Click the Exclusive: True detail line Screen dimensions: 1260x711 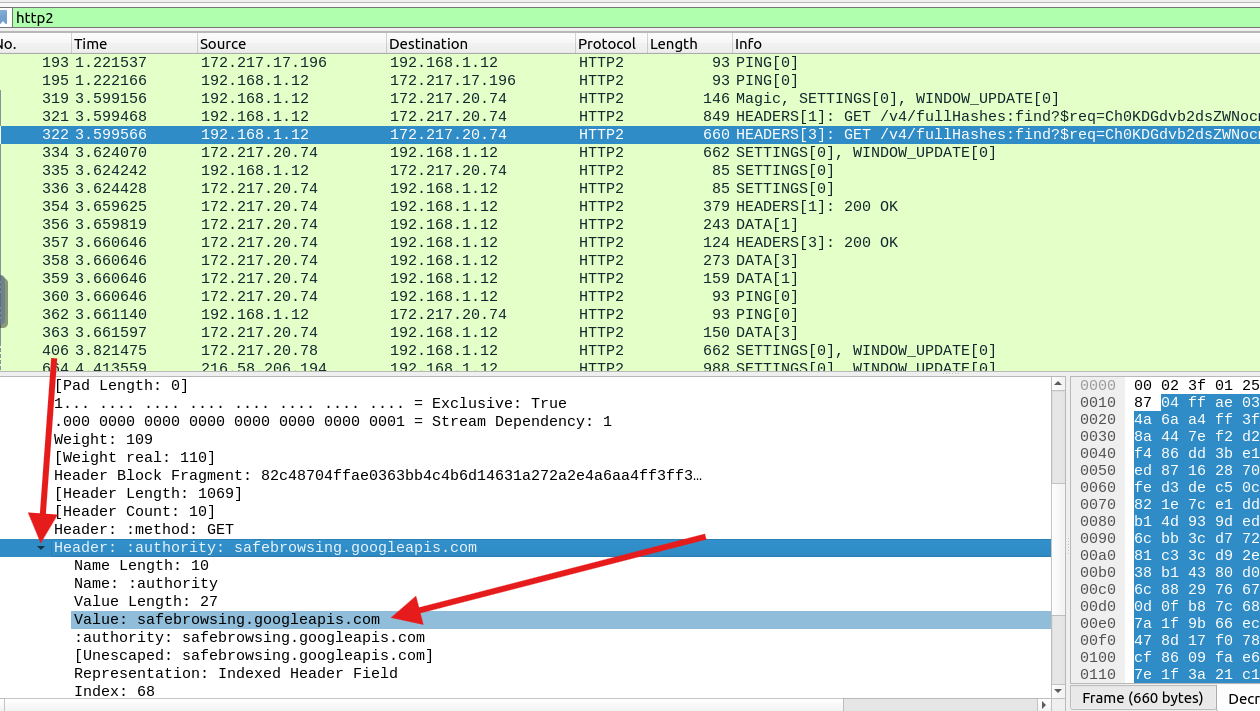pos(310,404)
